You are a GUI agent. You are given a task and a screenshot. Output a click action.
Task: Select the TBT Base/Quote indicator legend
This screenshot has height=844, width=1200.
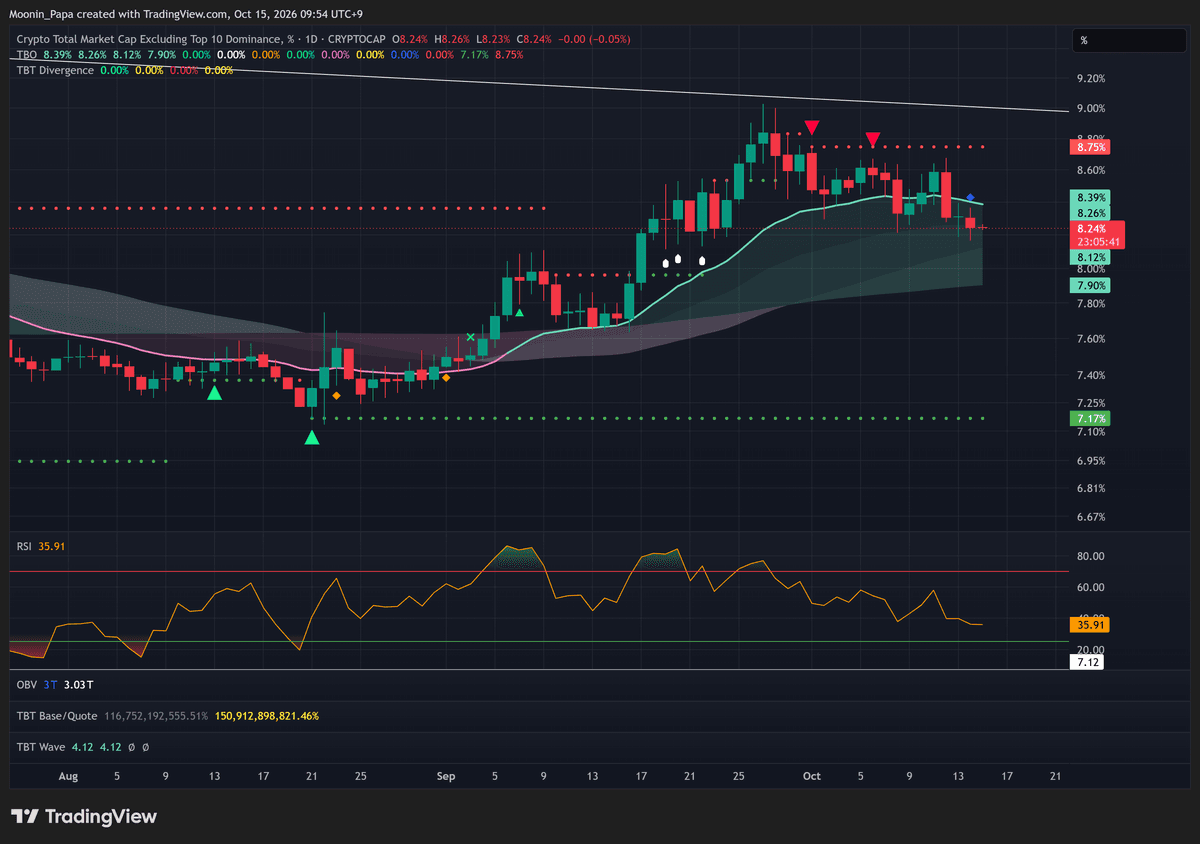[x=57, y=716]
